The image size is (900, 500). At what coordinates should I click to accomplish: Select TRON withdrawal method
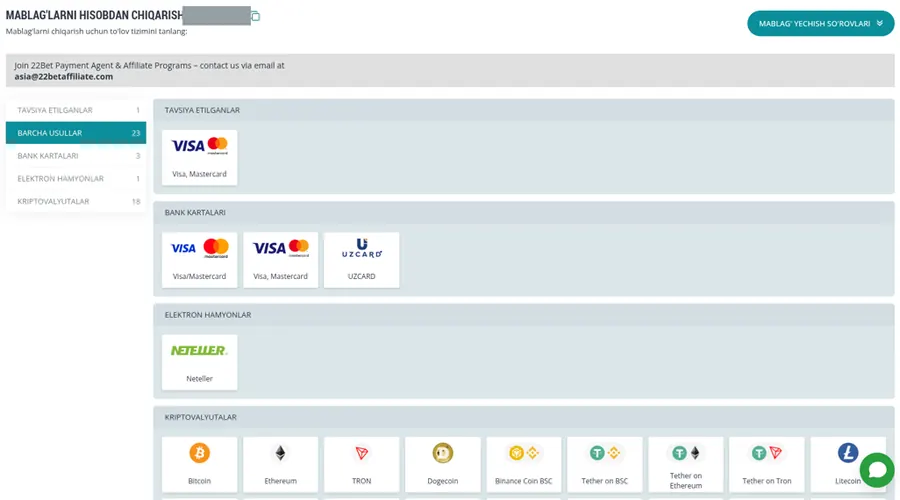[x=362, y=464]
